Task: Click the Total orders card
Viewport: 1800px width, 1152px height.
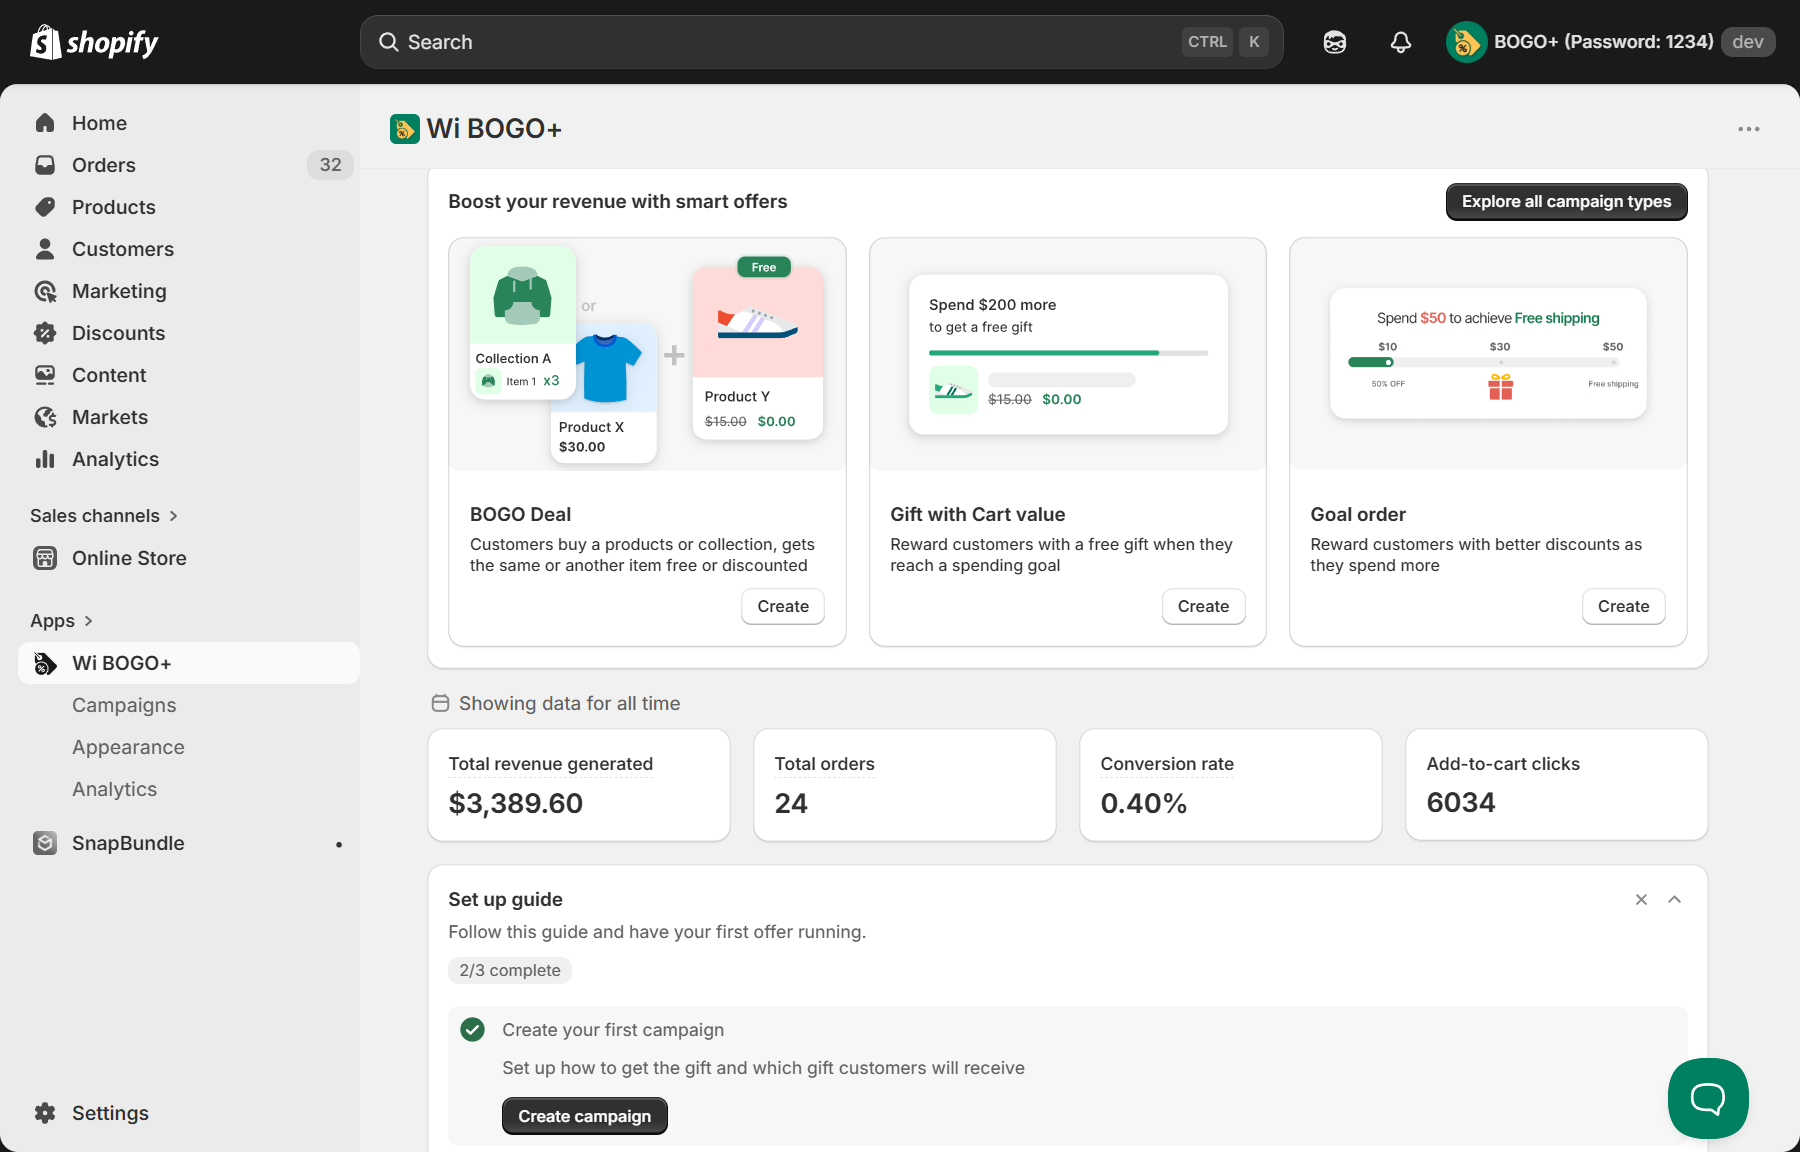Action: [x=905, y=785]
